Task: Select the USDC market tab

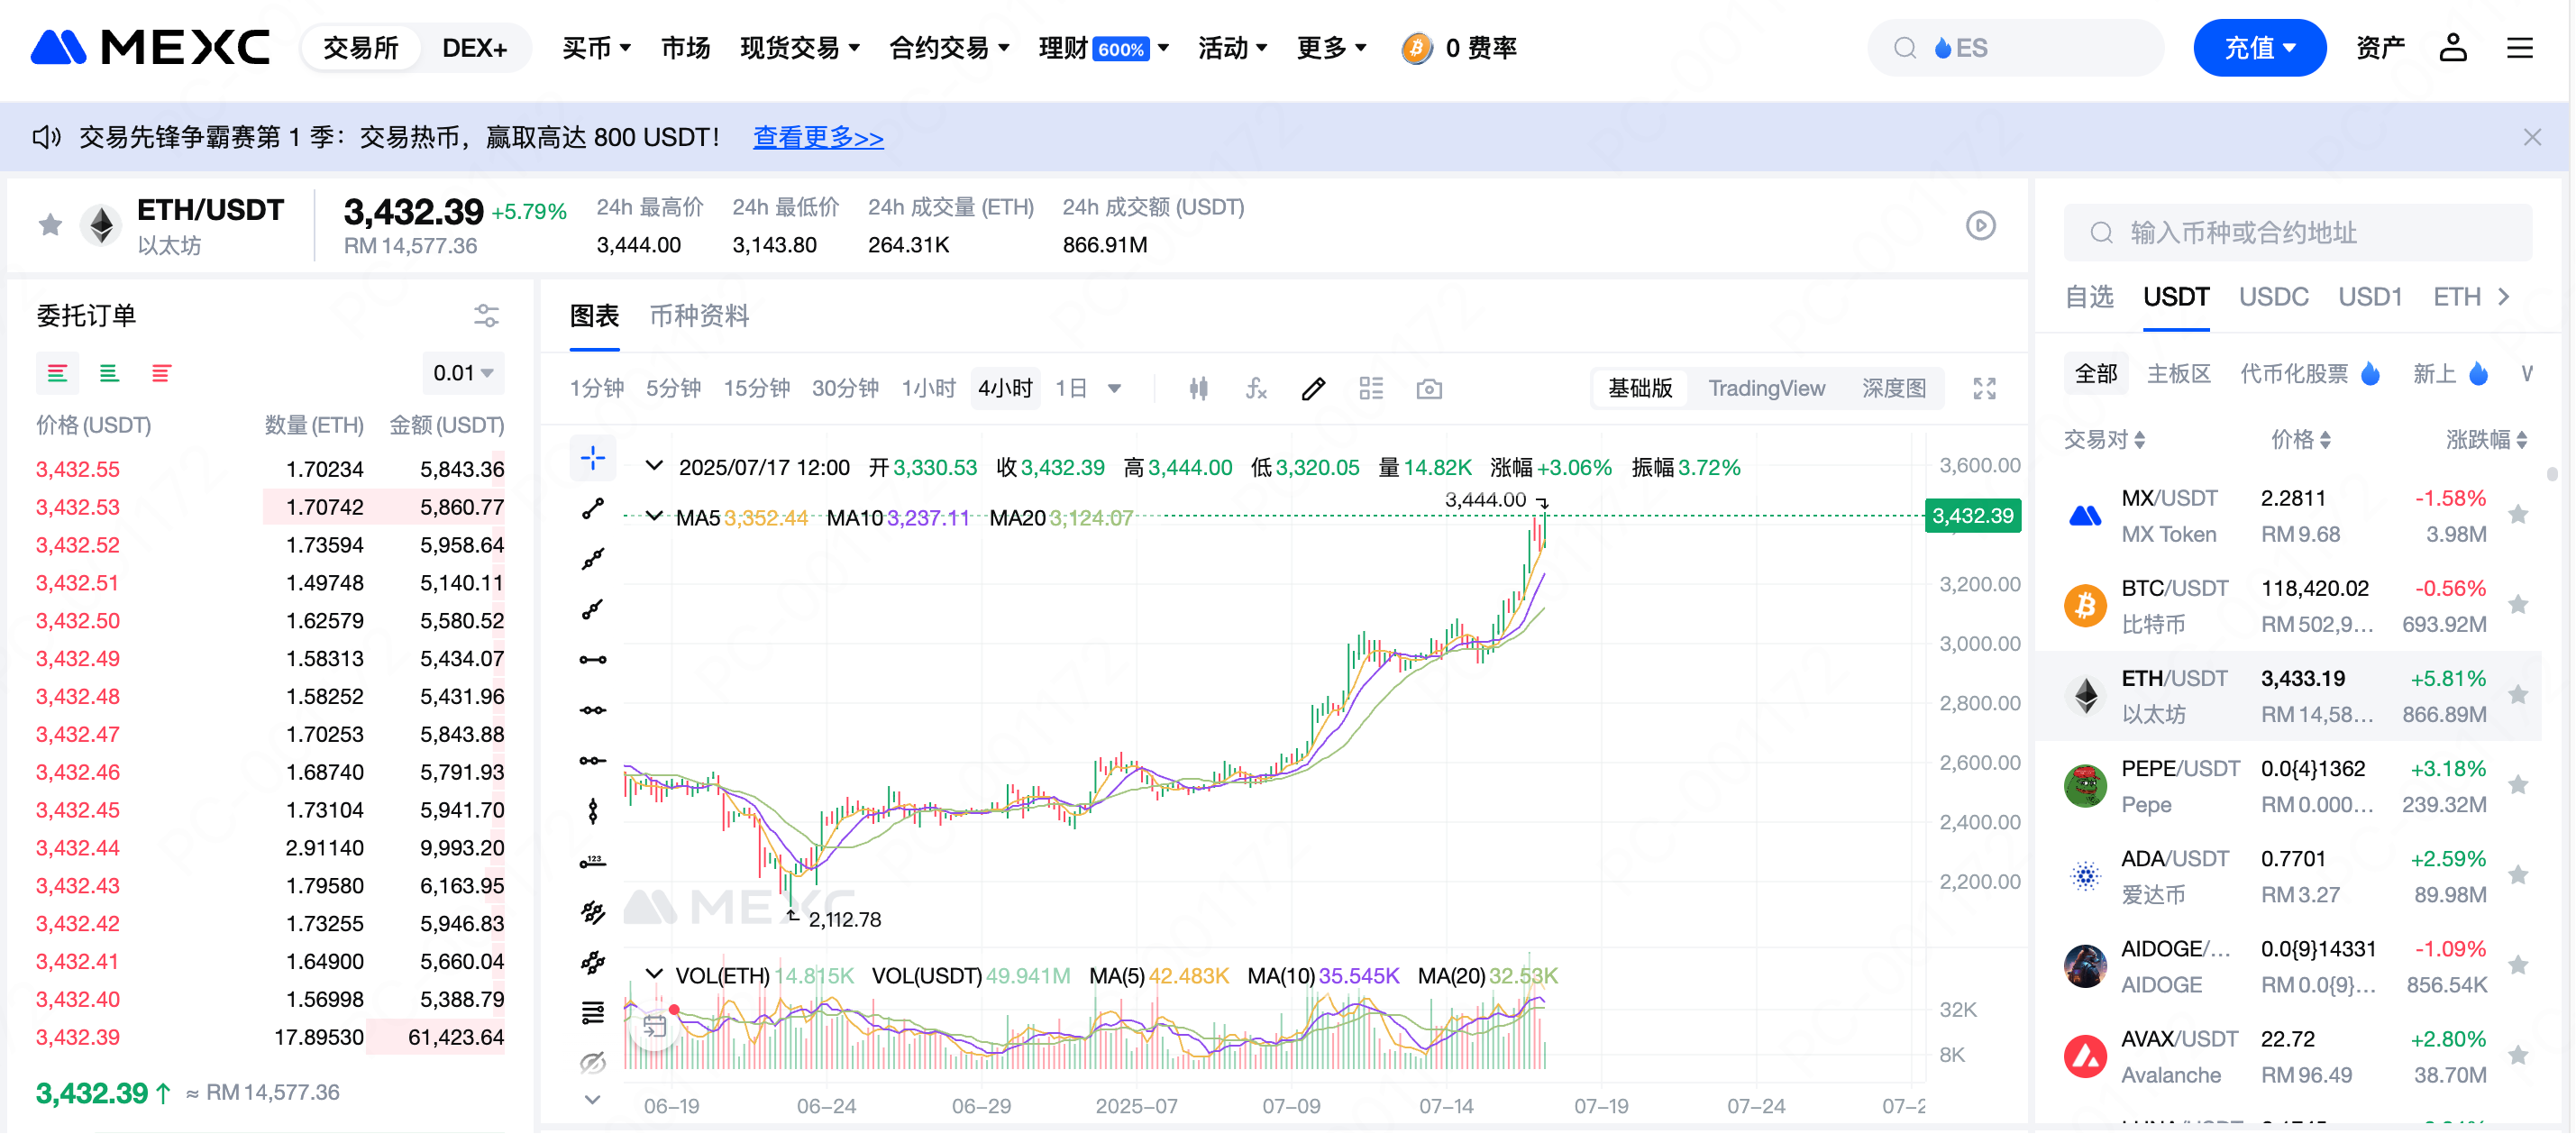Action: (2273, 297)
